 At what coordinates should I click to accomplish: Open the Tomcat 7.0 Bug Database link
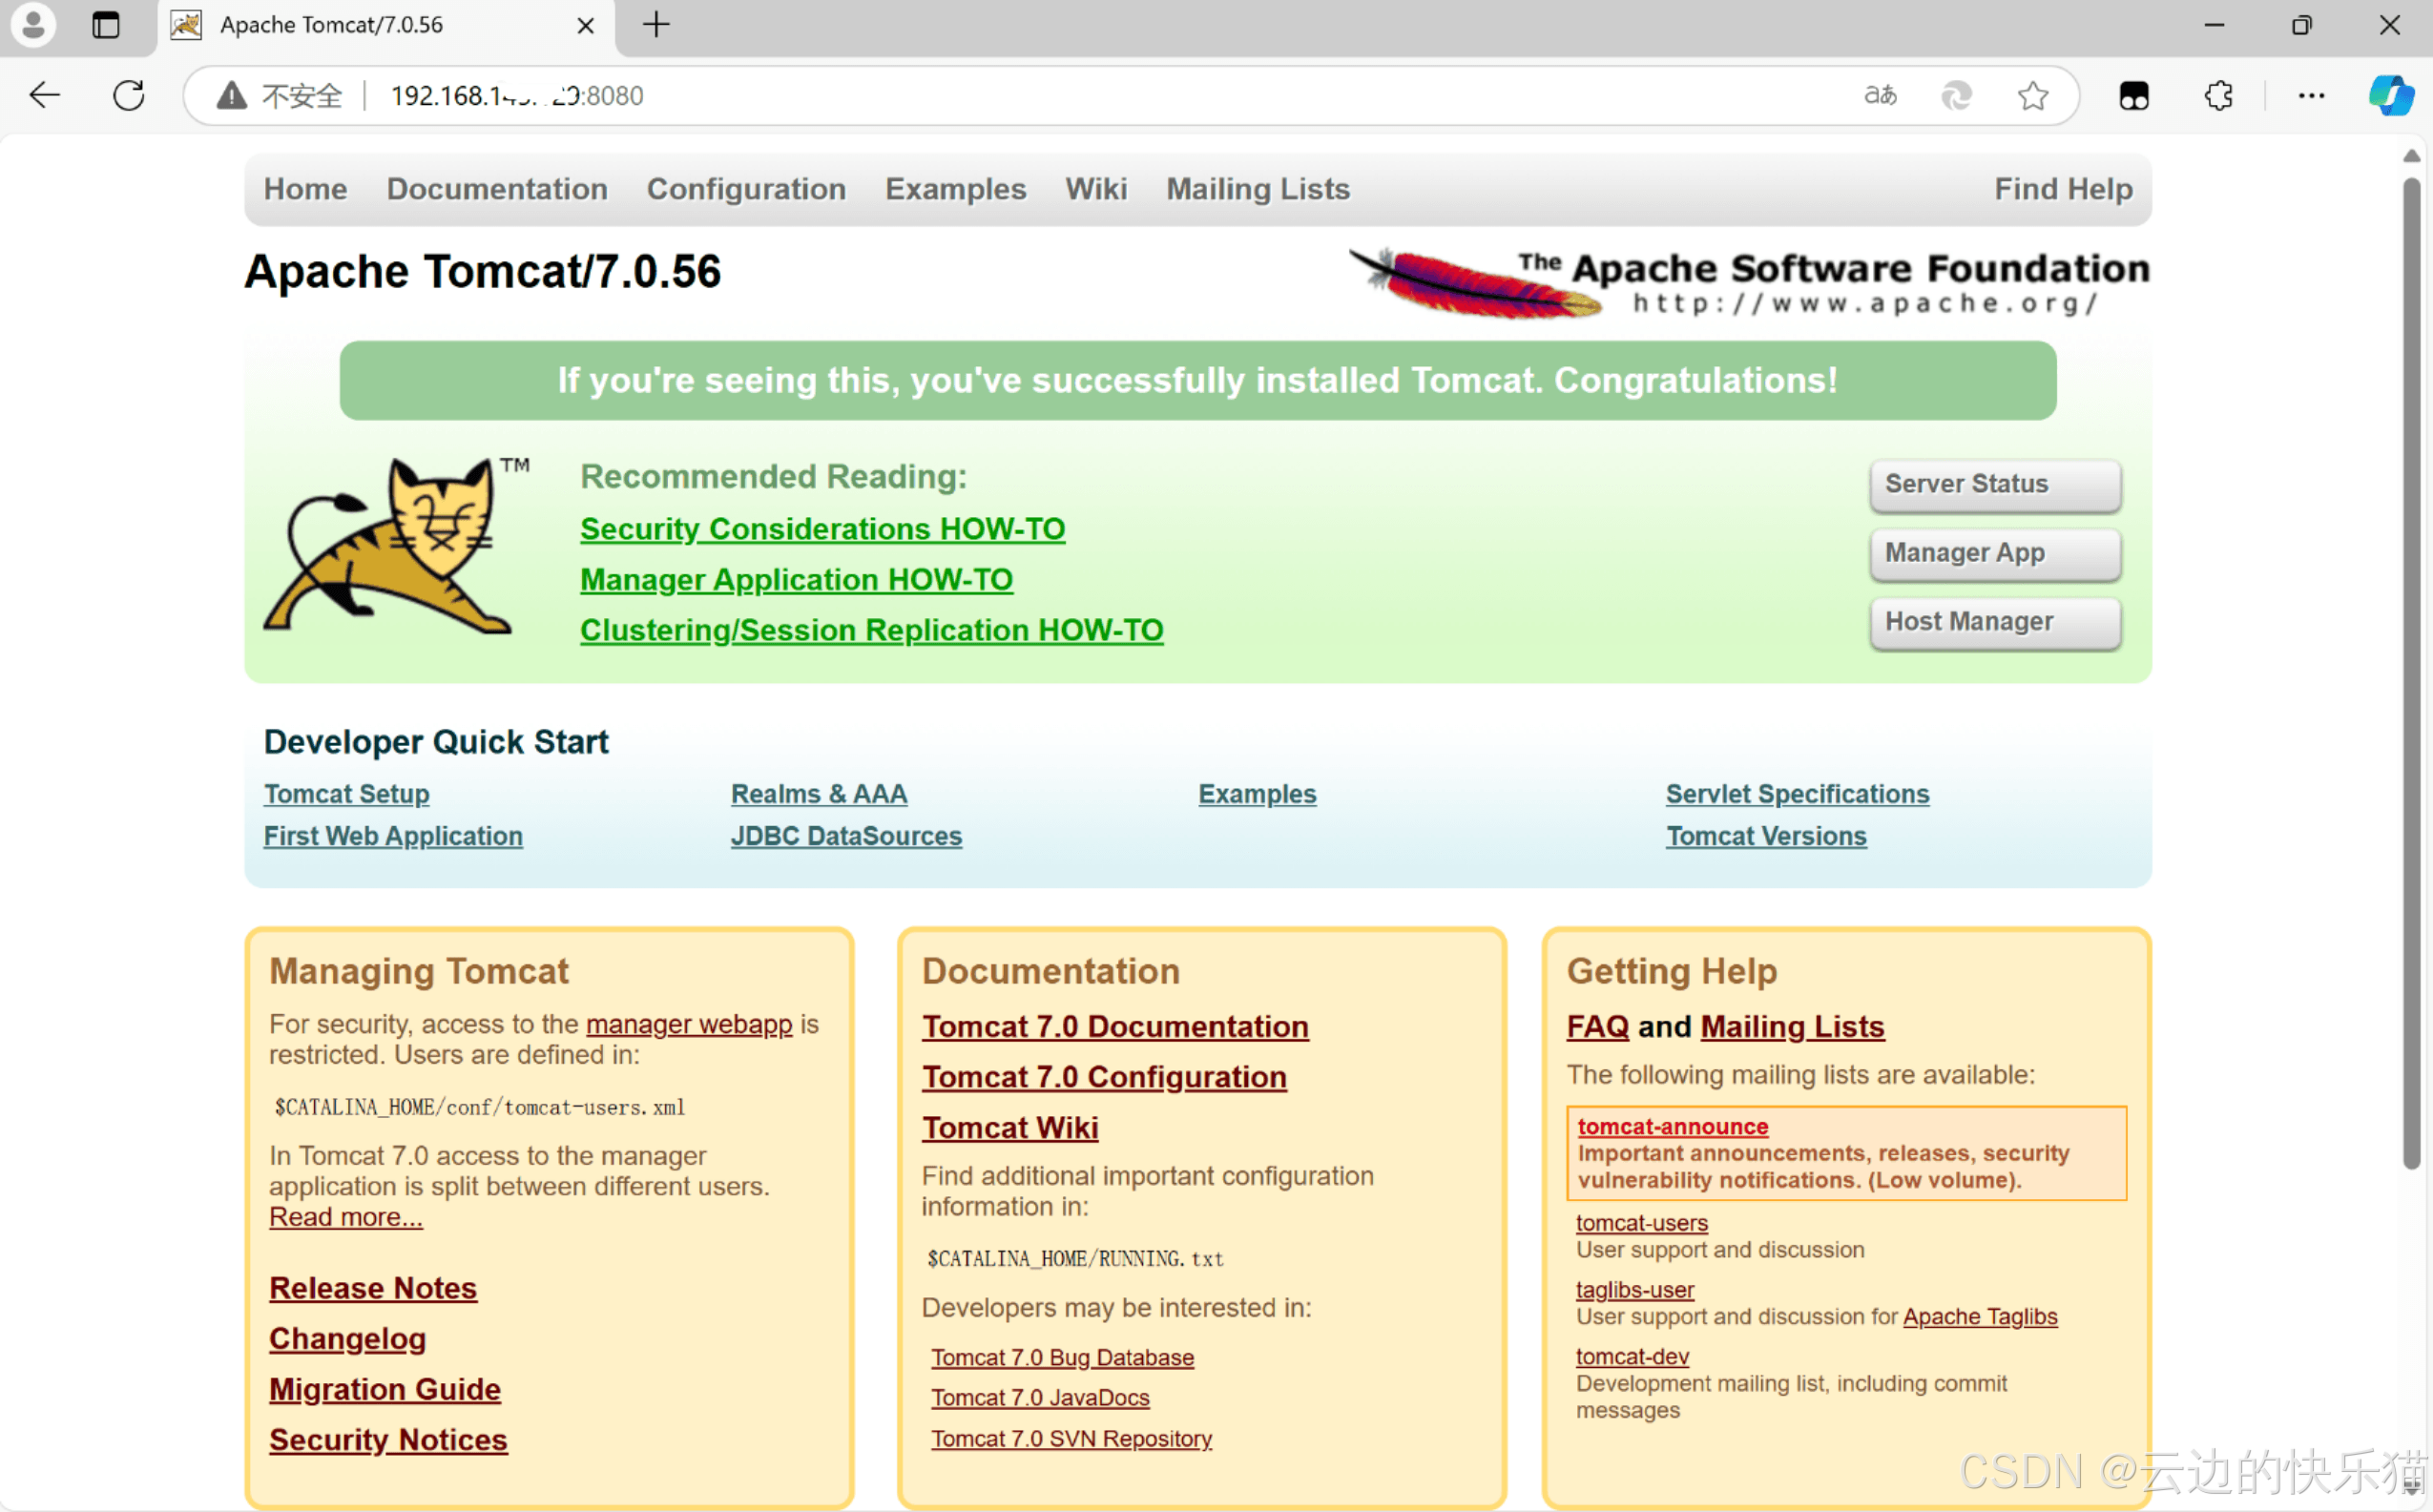[x=1062, y=1358]
